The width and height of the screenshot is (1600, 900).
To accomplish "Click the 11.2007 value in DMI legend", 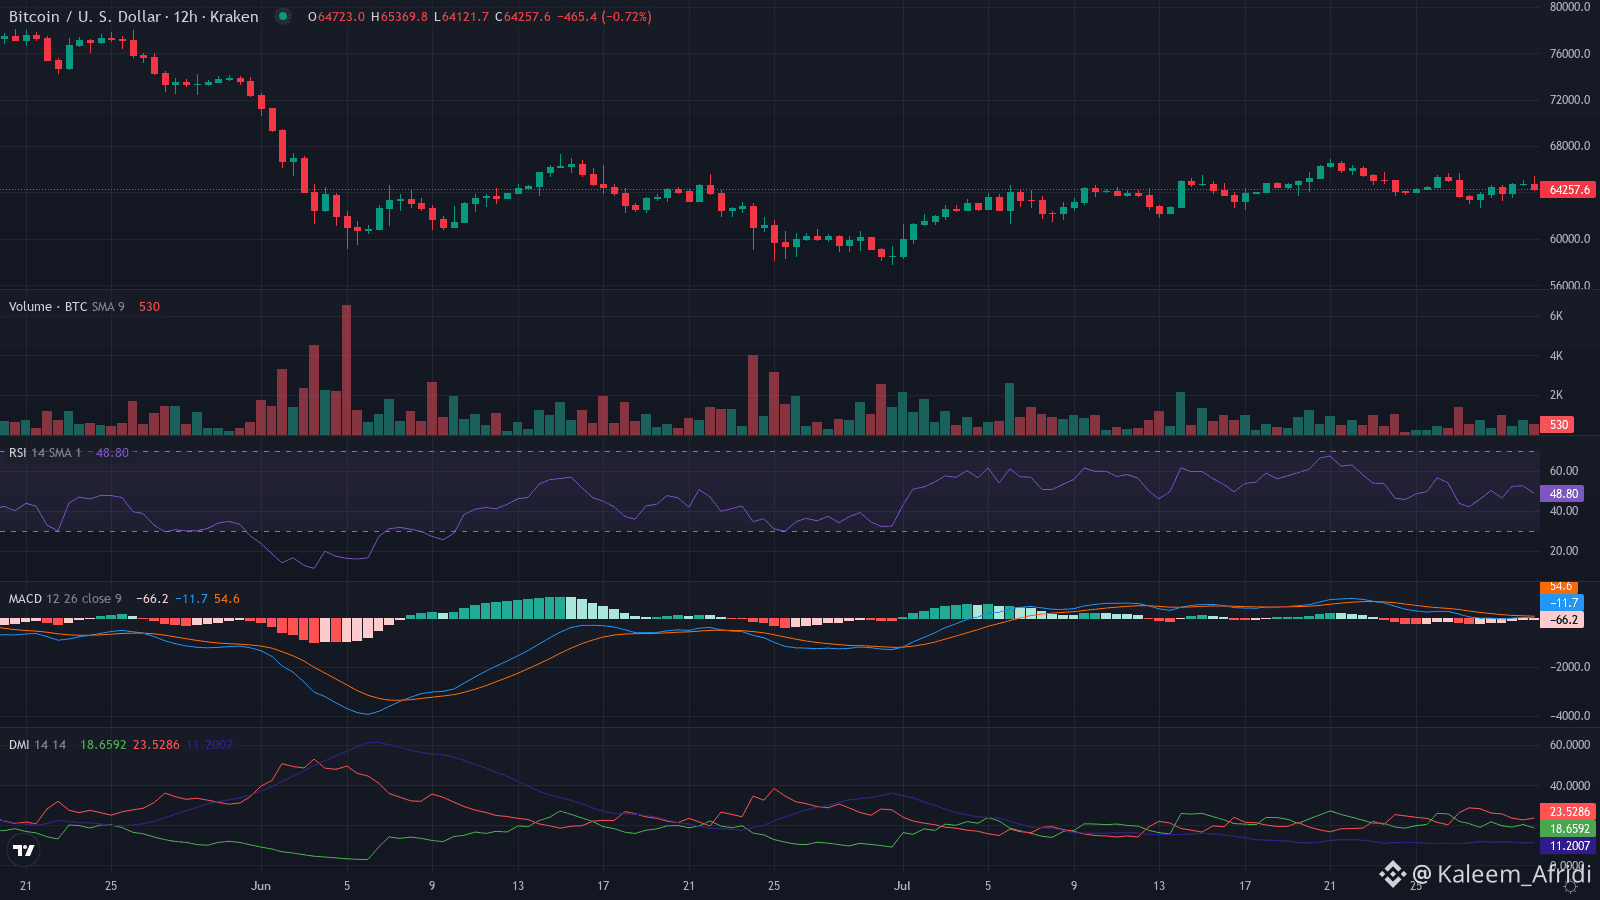I will click(x=209, y=745).
